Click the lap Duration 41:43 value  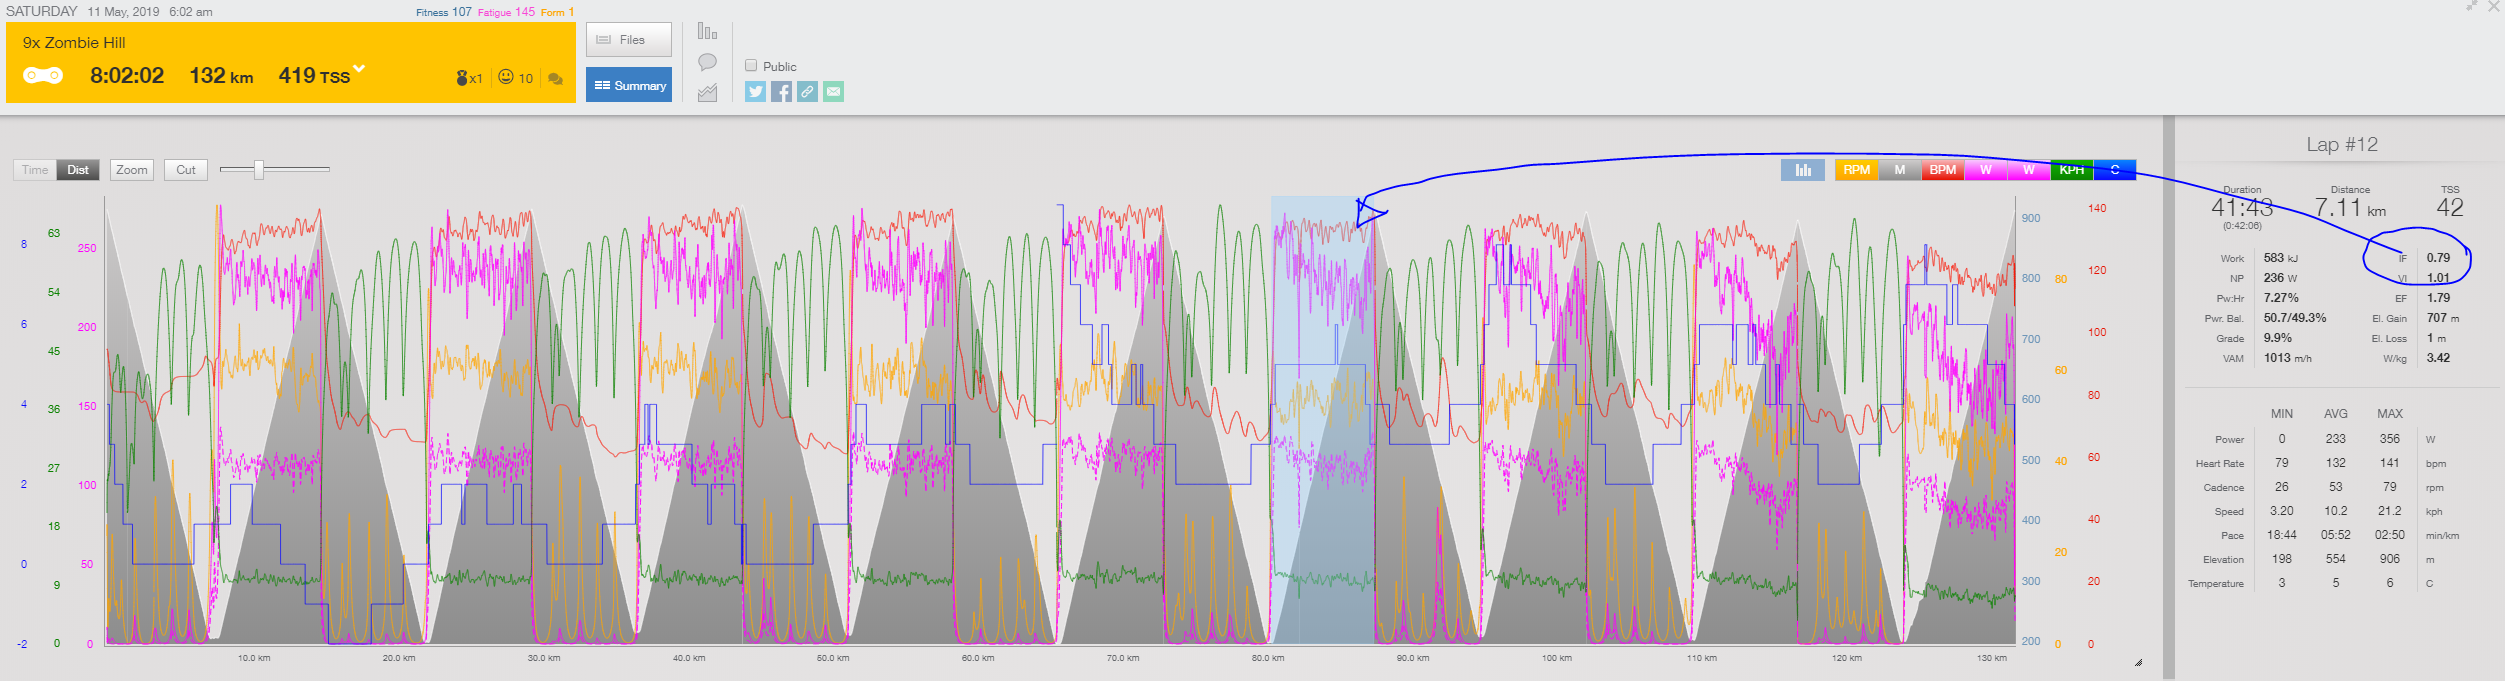[2242, 207]
